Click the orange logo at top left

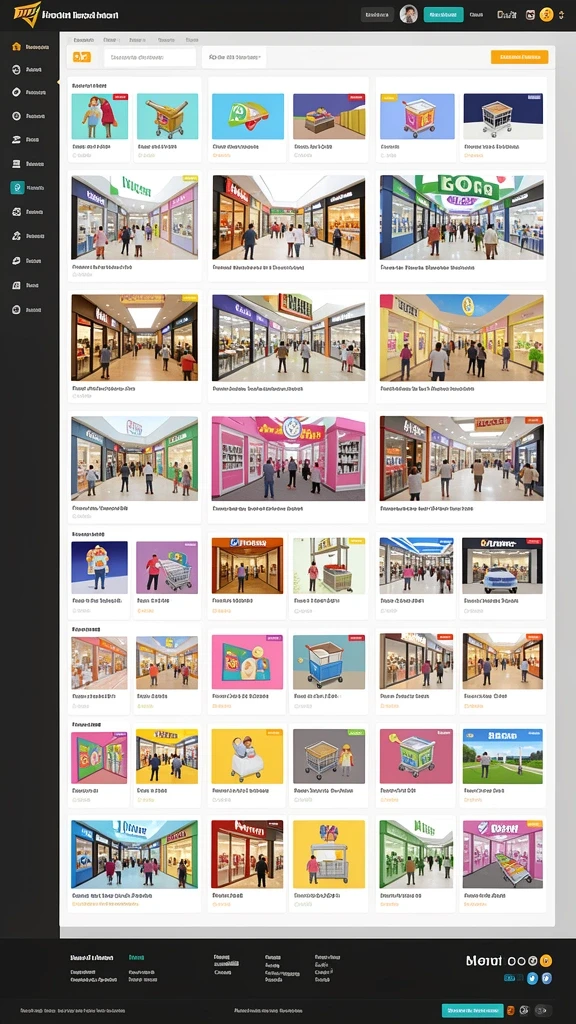(26, 12)
